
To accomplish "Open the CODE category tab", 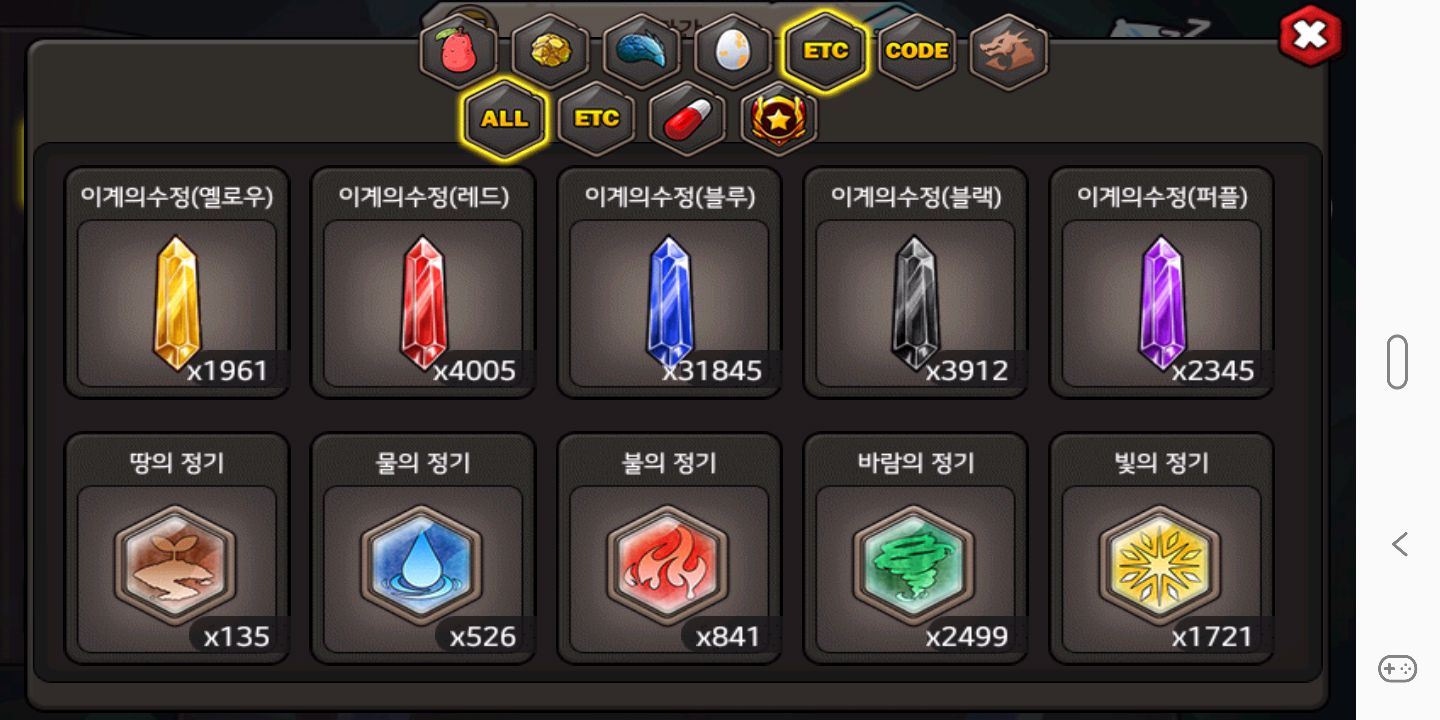I will coord(917,50).
